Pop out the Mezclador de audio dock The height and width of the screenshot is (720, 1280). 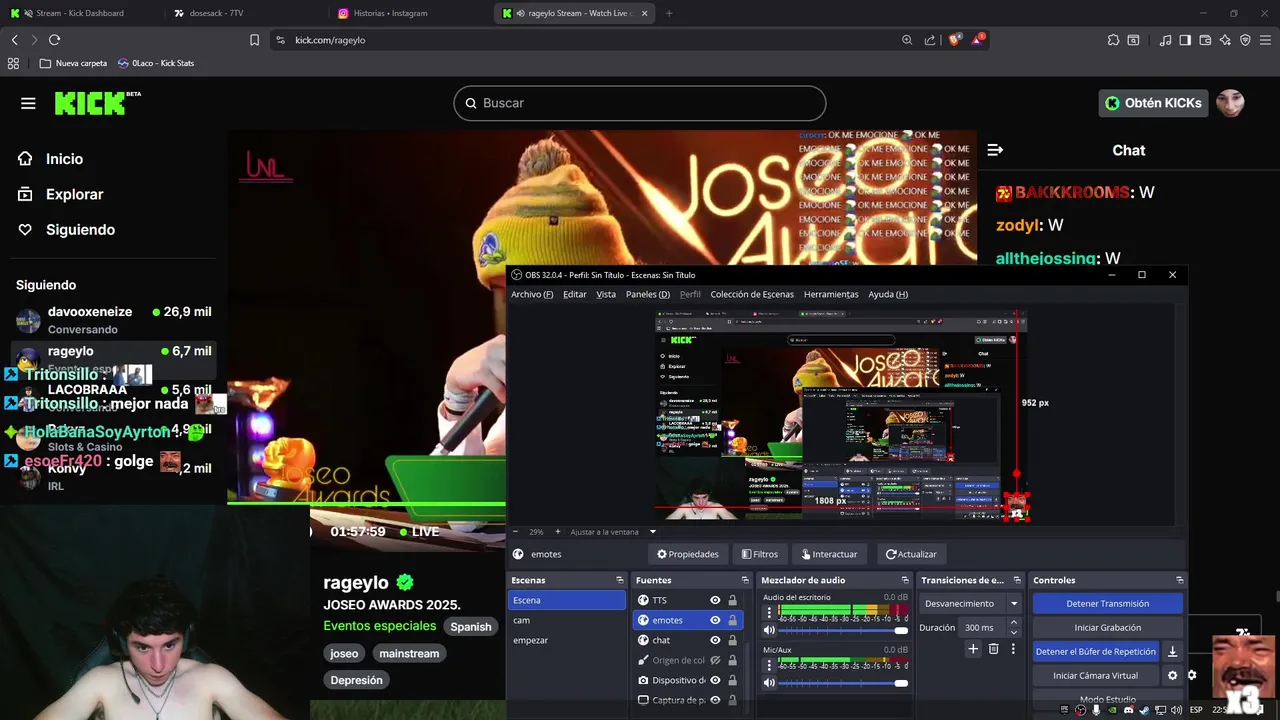point(905,580)
